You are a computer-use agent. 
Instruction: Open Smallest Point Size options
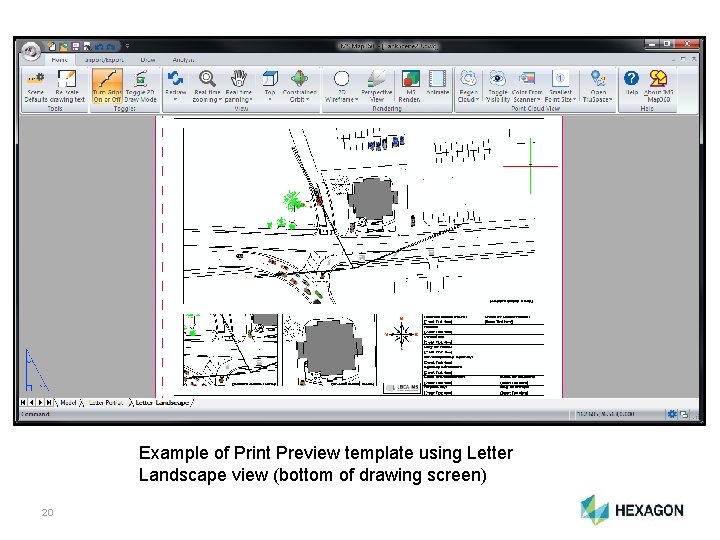(x=560, y=86)
